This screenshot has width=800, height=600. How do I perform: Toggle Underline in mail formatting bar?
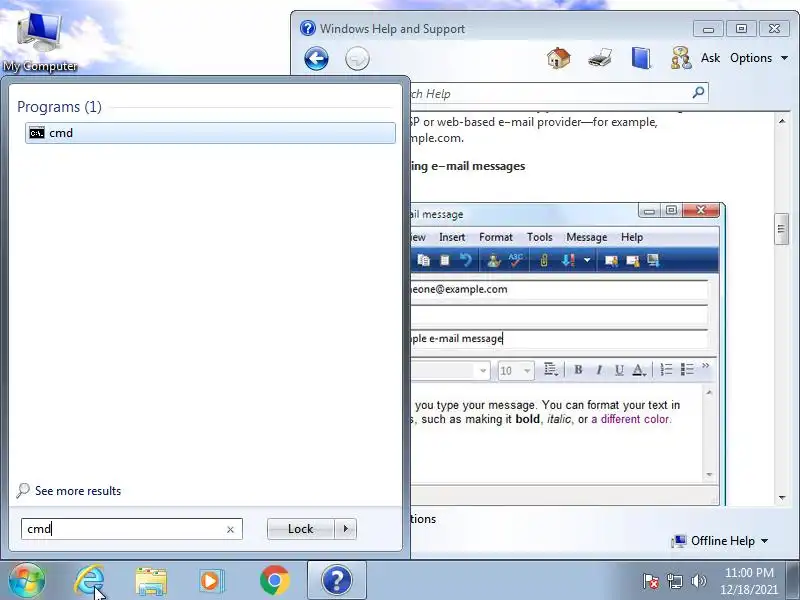619,369
